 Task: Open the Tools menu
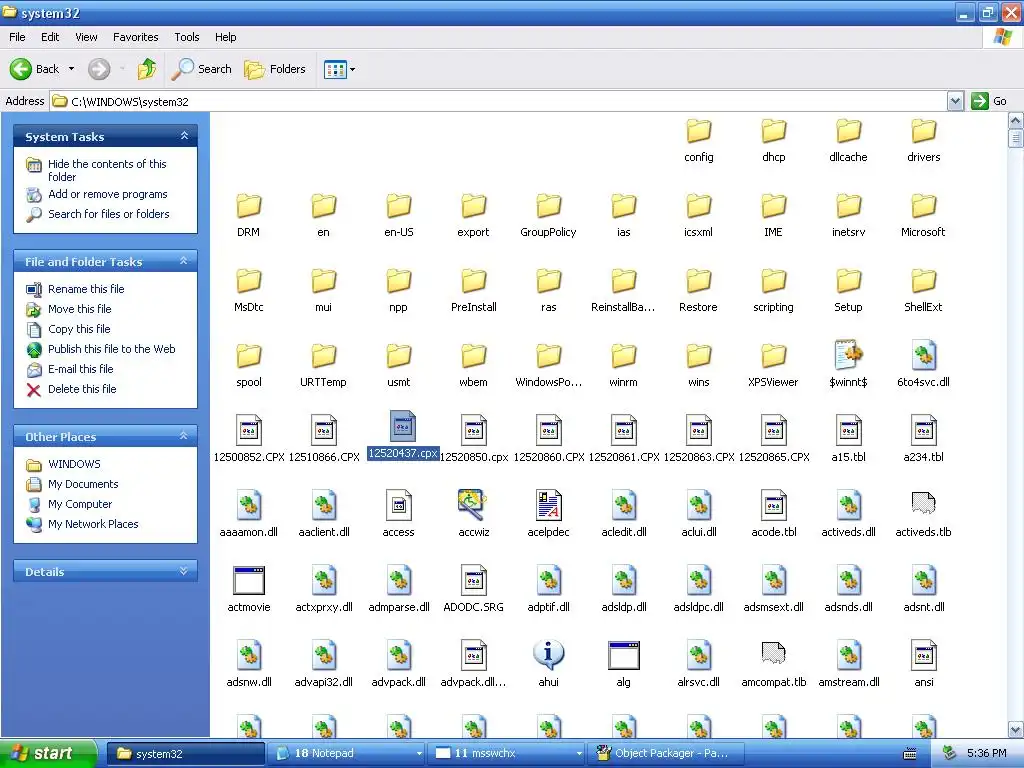tap(187, 37)
